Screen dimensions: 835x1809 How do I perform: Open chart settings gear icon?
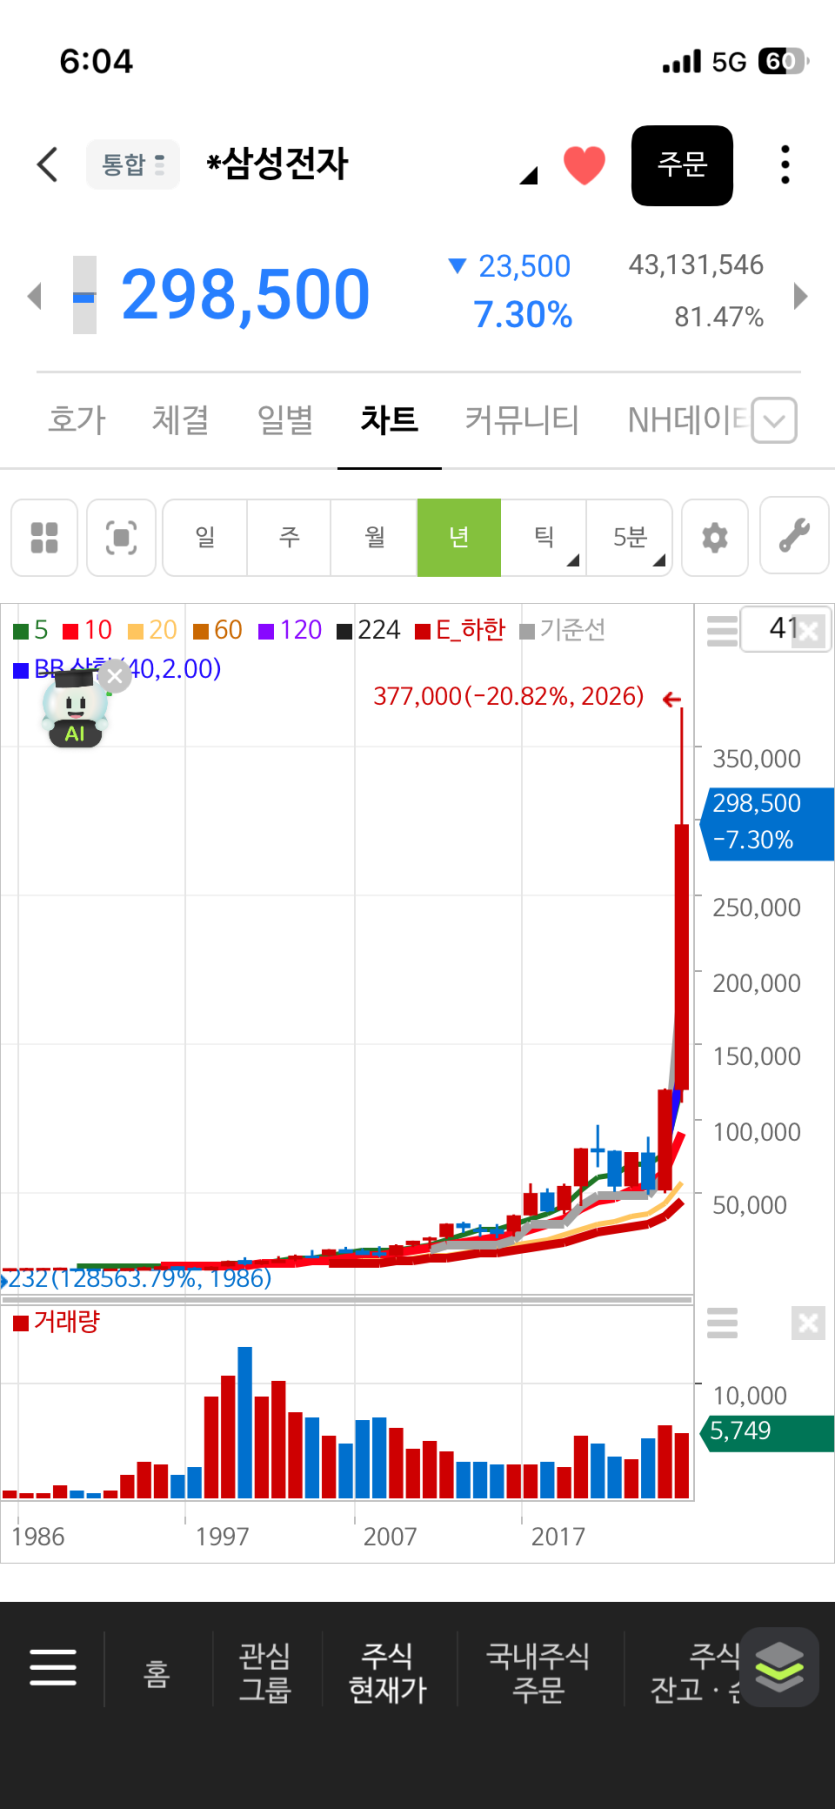coord(715,537)
